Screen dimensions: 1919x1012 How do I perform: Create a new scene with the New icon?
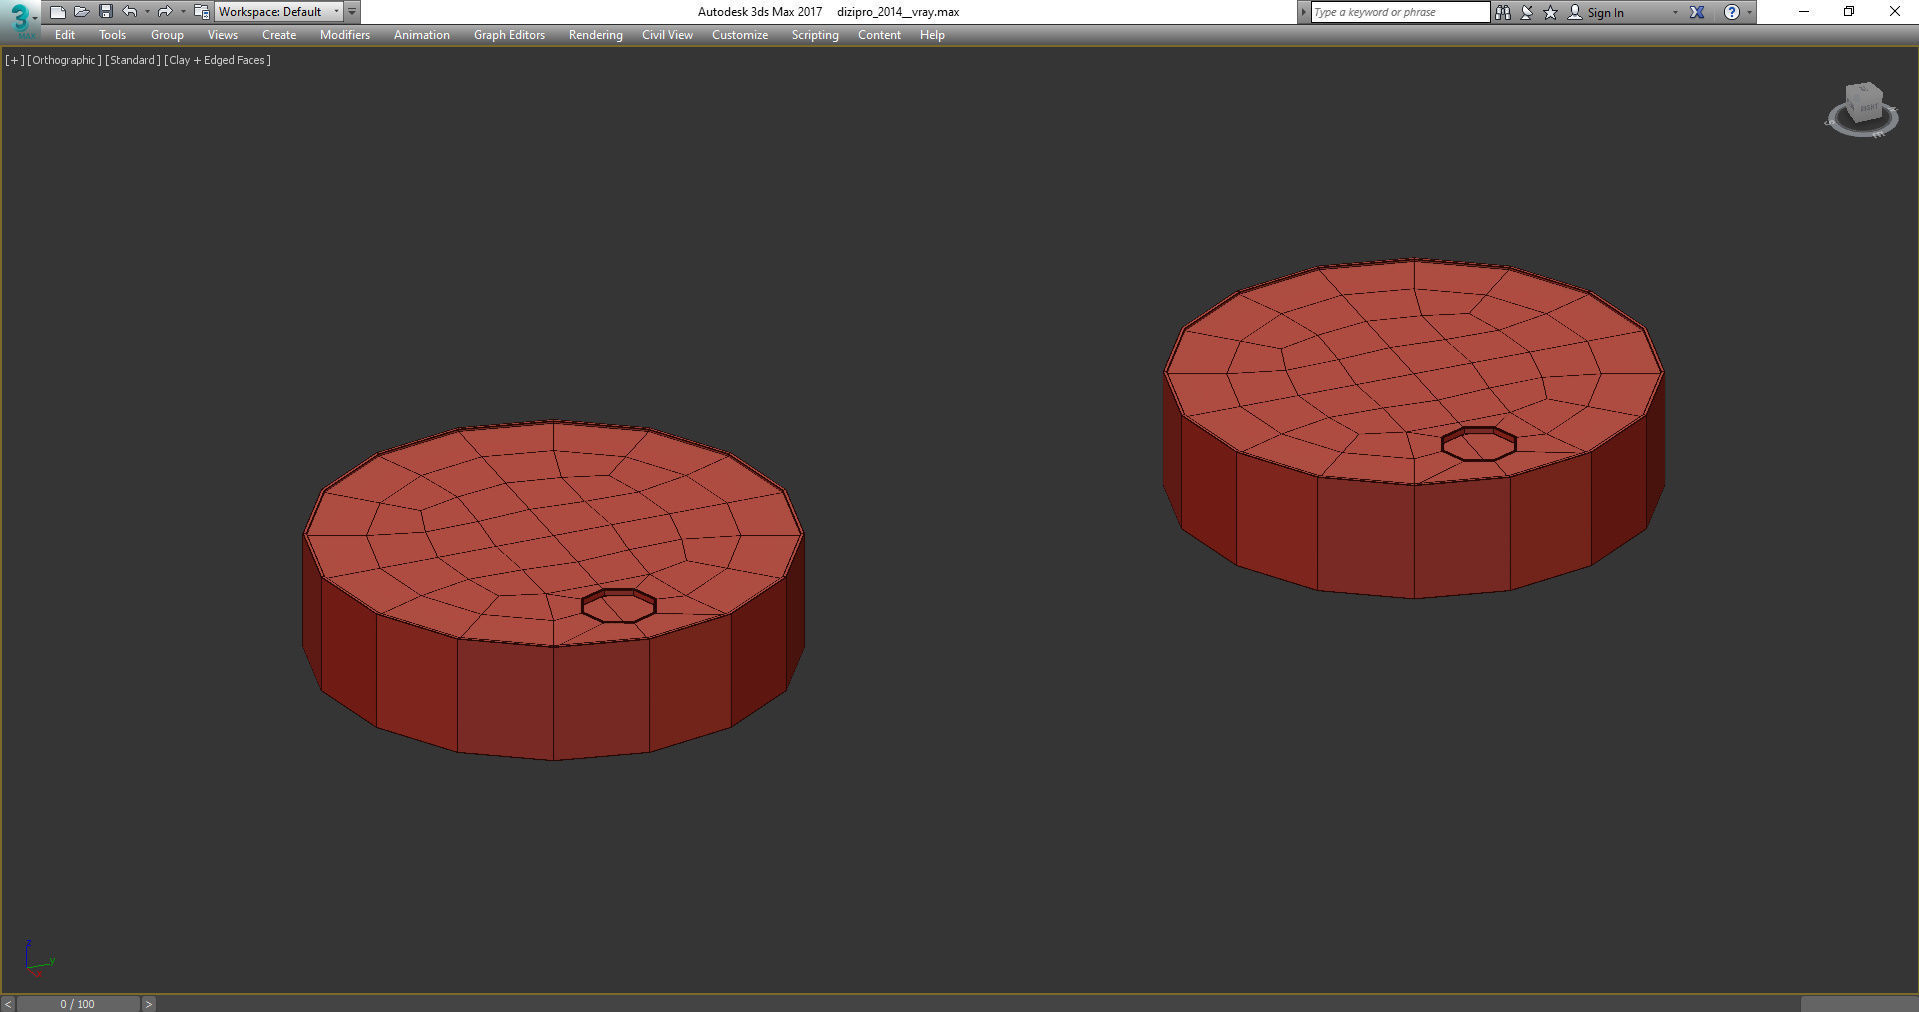57,12
